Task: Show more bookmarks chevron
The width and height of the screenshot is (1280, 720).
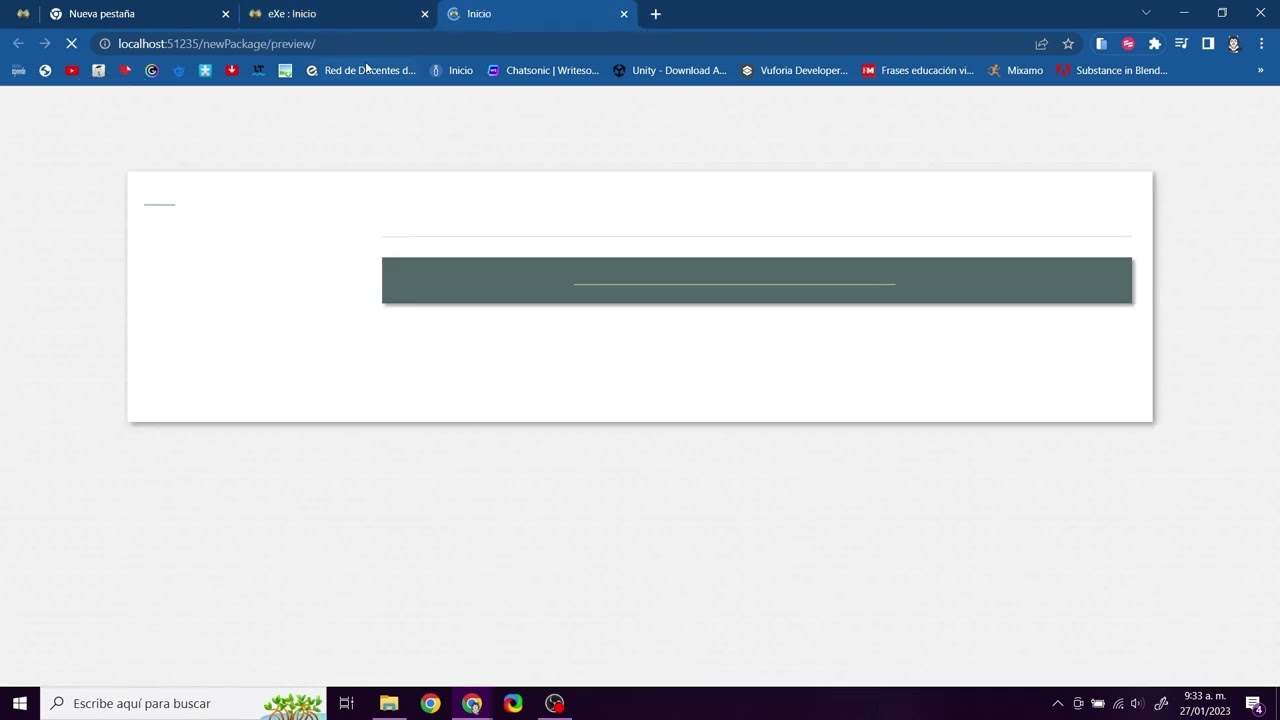Action: coord(1260,71)
